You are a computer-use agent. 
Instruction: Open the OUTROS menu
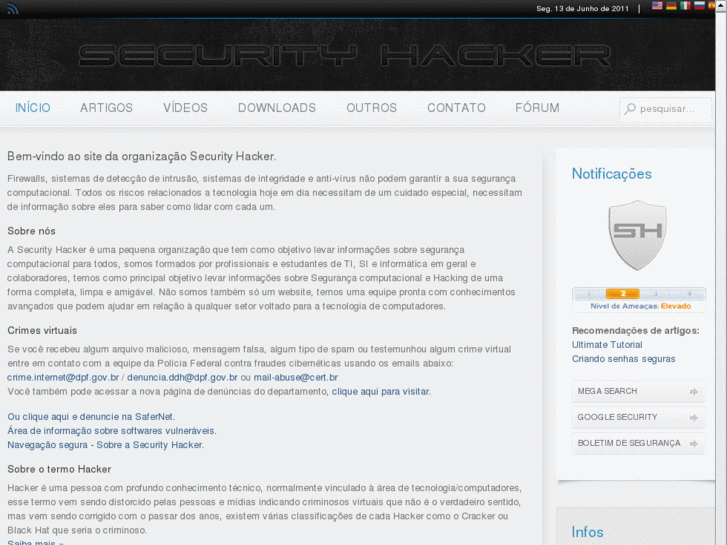point(371,108)
